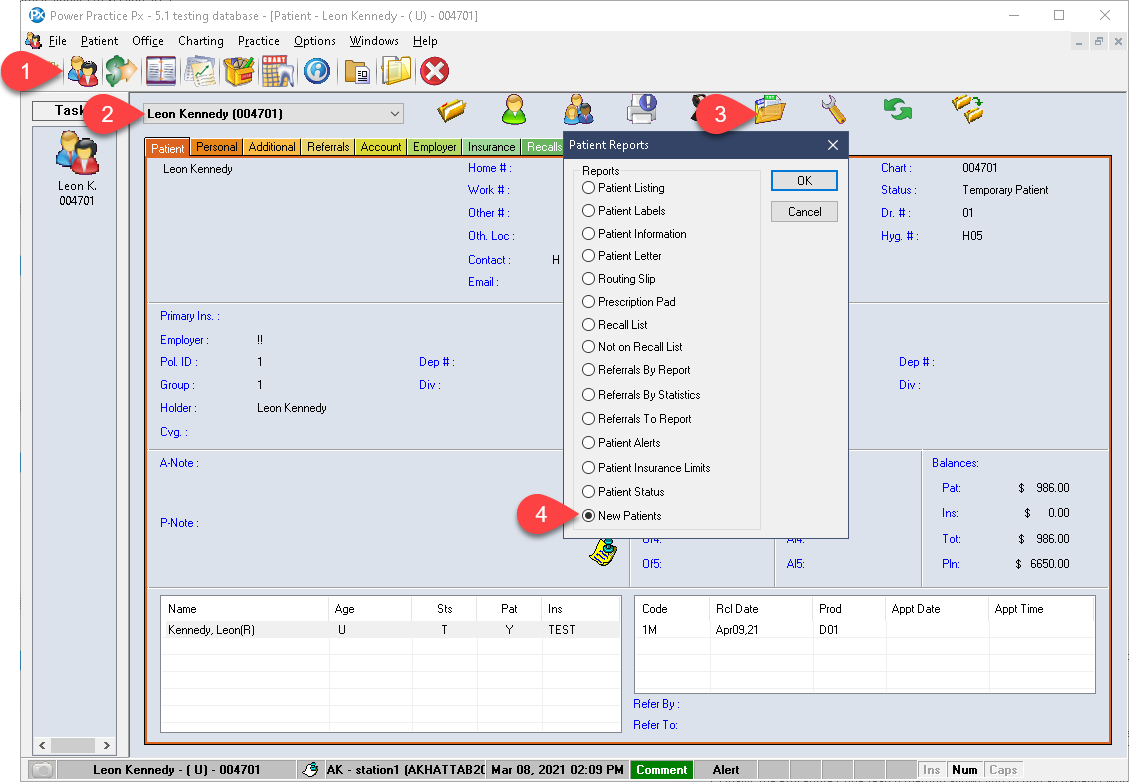Select the New Patients report option
1129x782 pixels.
coord(622,516)
